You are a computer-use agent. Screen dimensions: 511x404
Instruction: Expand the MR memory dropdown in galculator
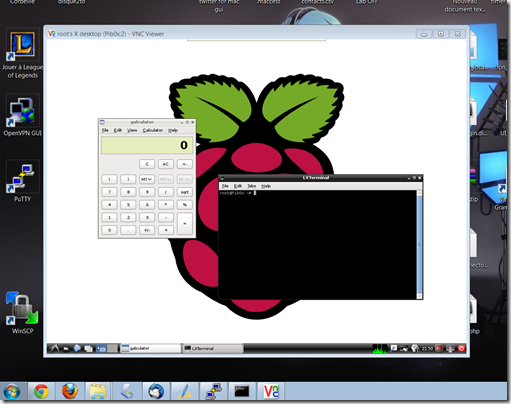pos(165,179)
